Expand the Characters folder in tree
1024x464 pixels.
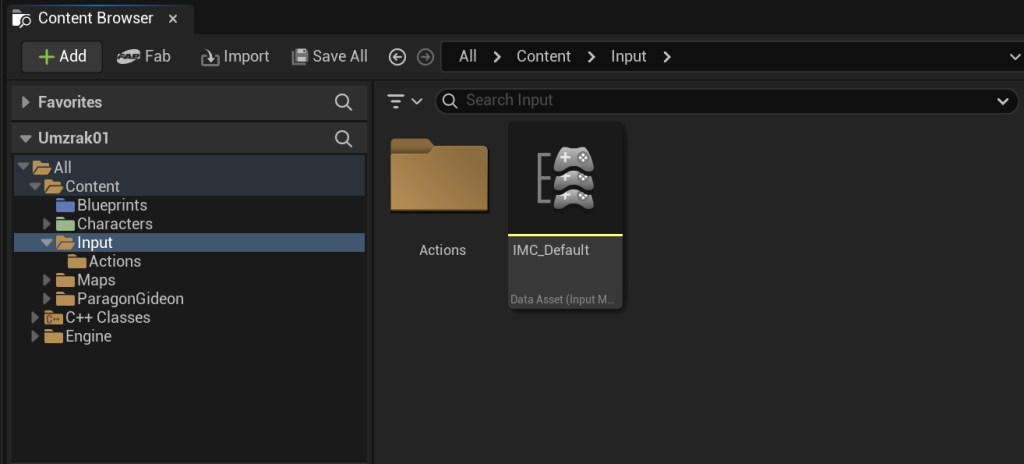[46, 224]
